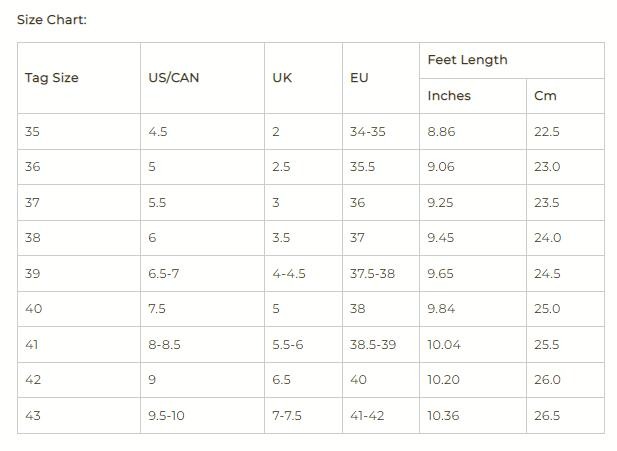Click the US/CAN 6.5-7 cell

163,274
